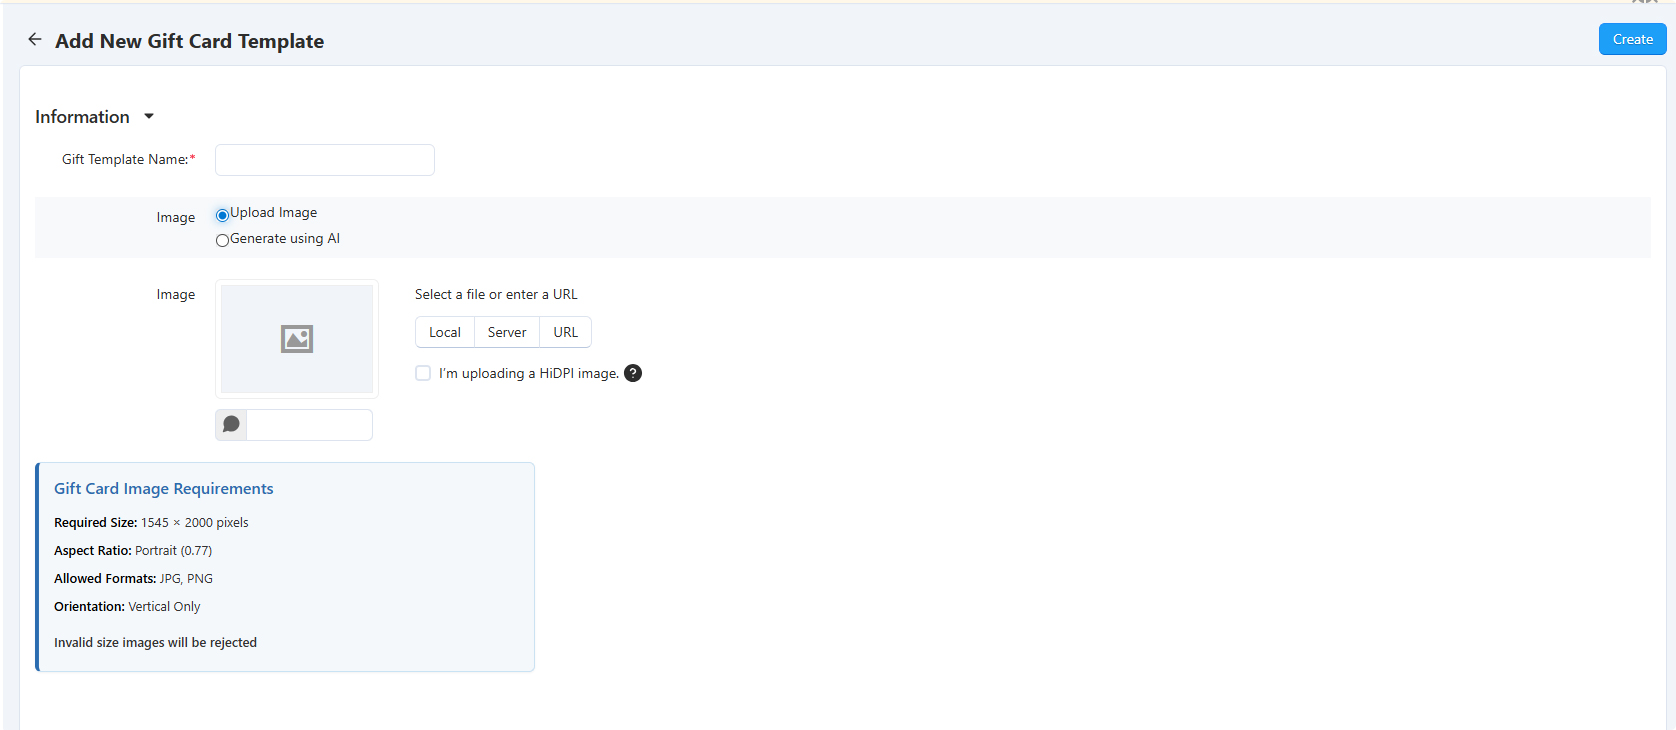Enable the HiDPI image checkbox
This screenshot has width=1676, height=730.
pos(423,373)
